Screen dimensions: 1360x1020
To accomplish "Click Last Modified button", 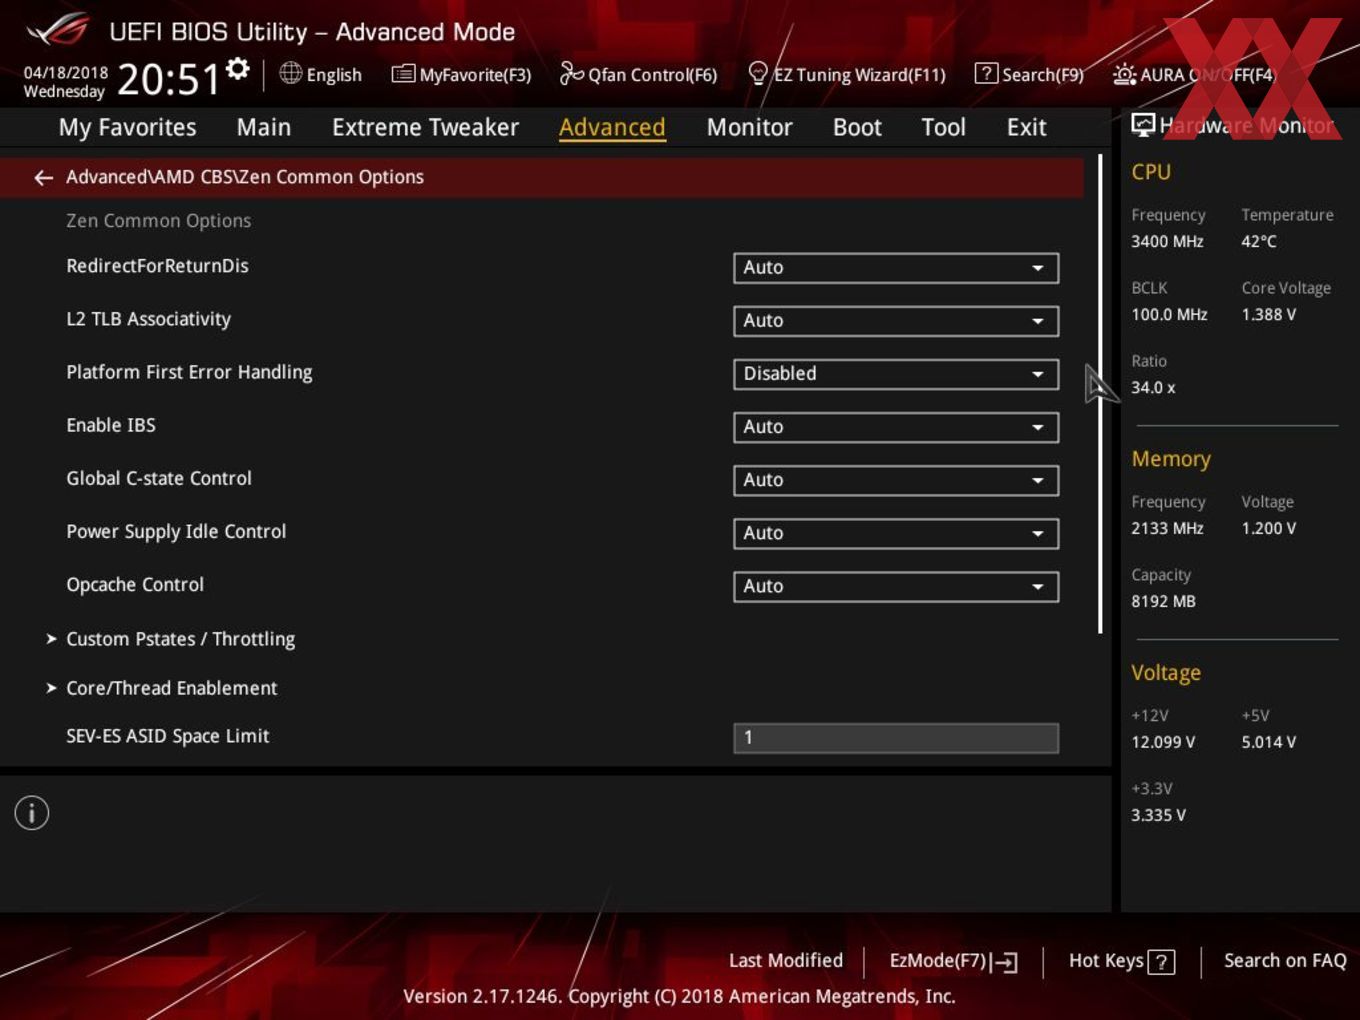I will click(x=786, y=961).
